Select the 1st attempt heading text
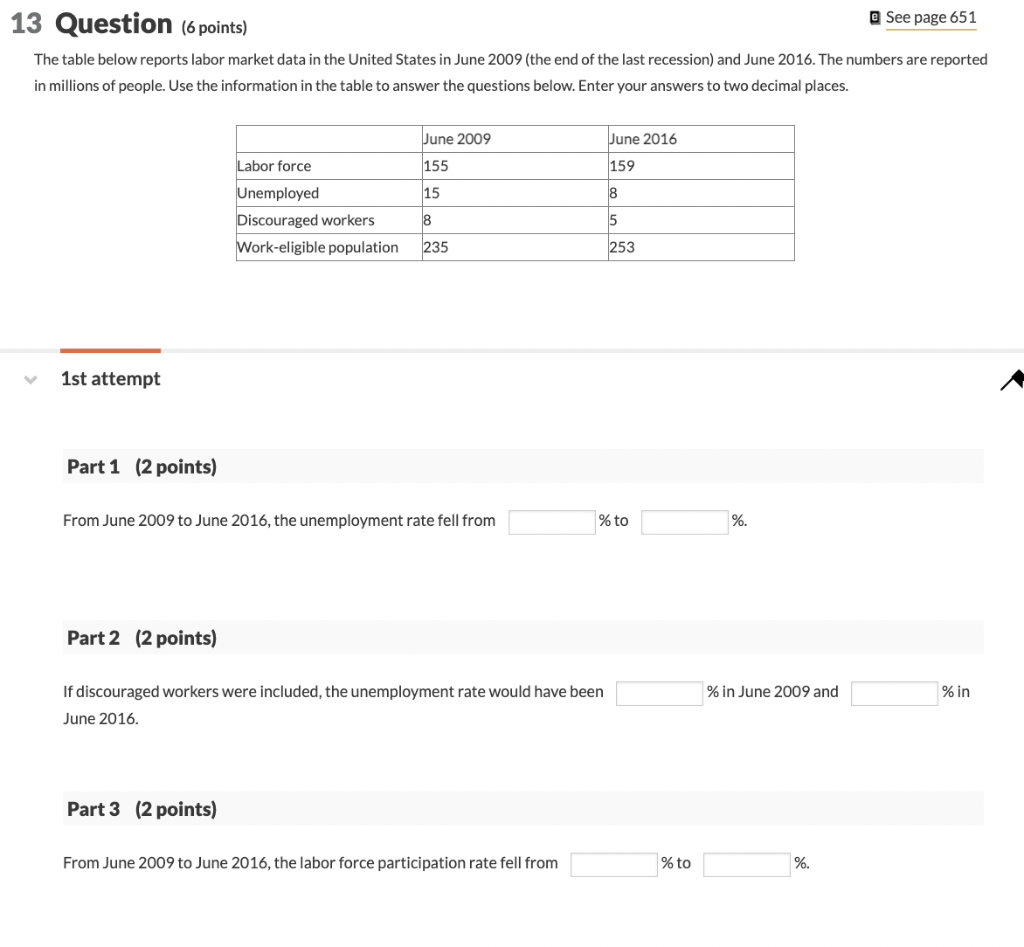 (x=110, y=378)
